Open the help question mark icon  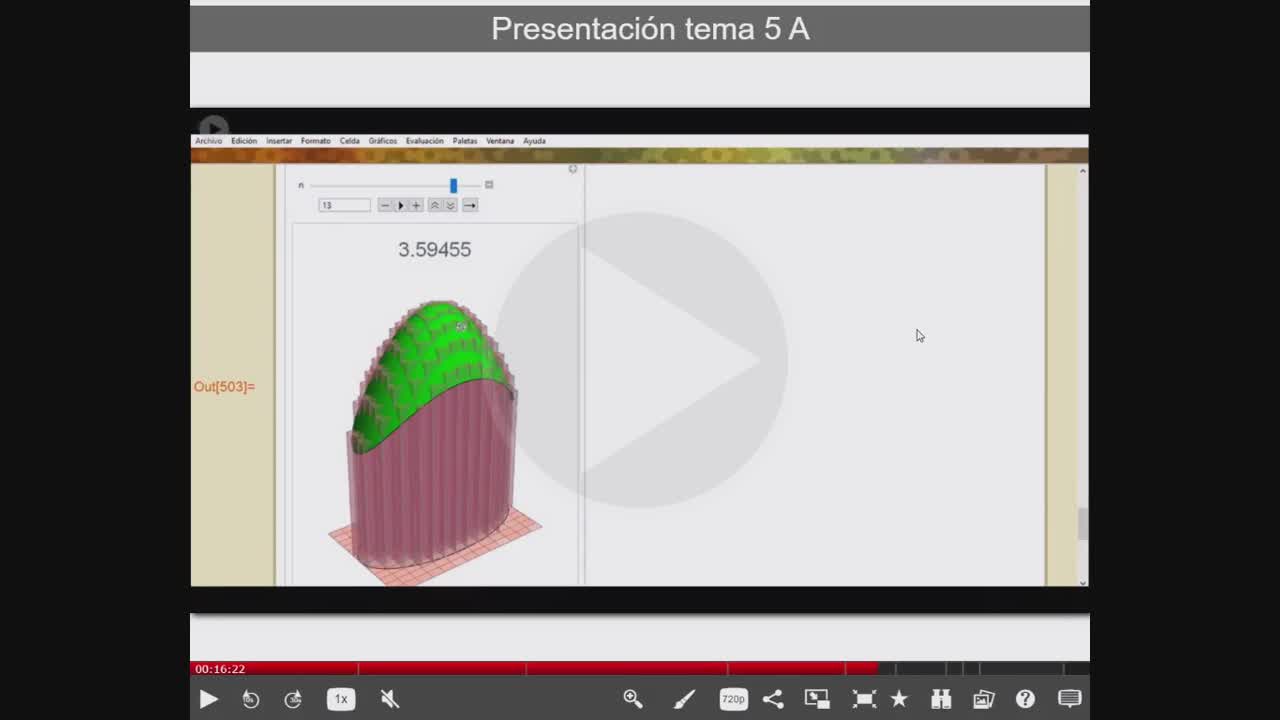[1025, 699]
